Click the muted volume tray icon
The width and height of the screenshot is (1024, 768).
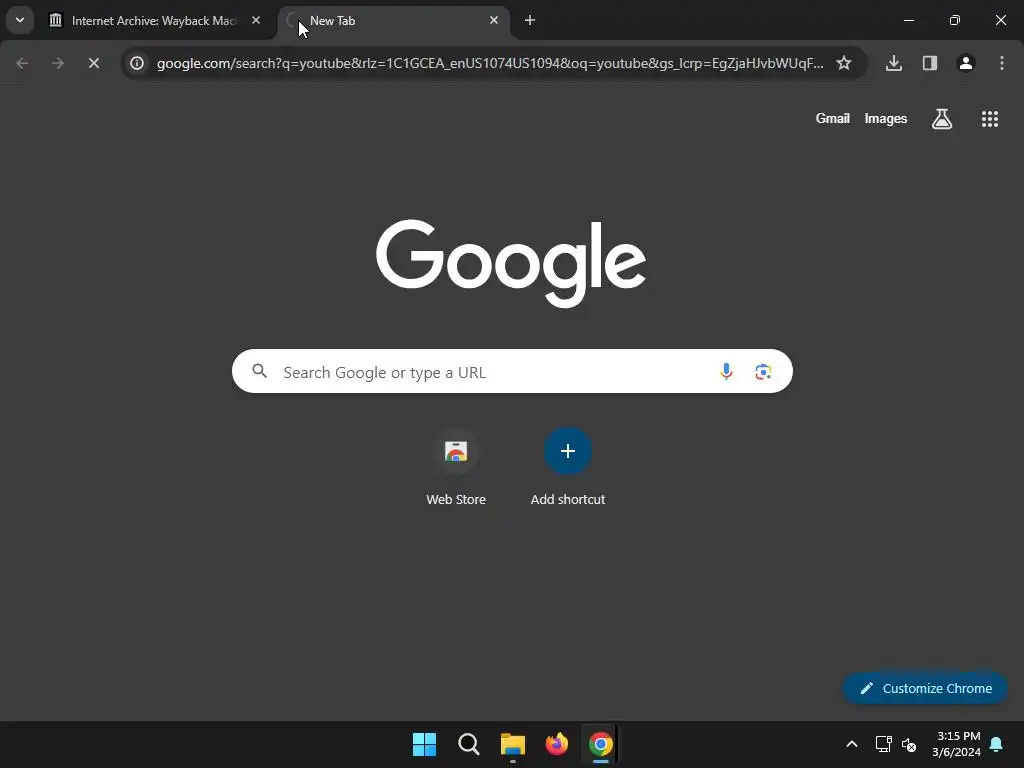pos(908,744)
